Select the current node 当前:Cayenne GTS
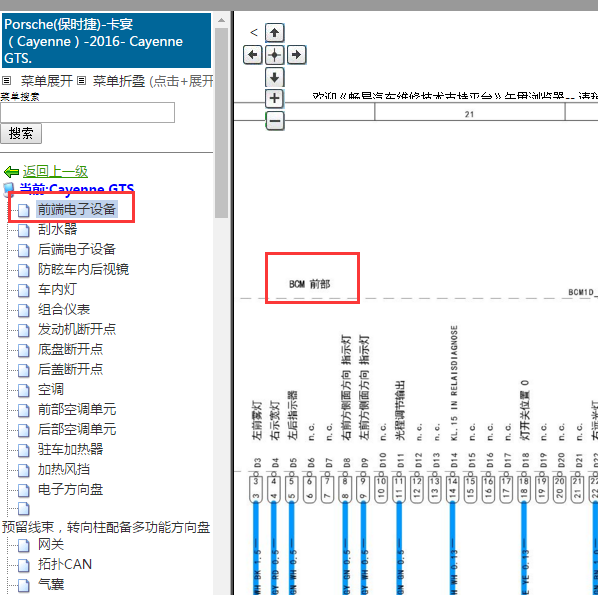598x595 pixels. pyautogui.click(x=77, y=189)
